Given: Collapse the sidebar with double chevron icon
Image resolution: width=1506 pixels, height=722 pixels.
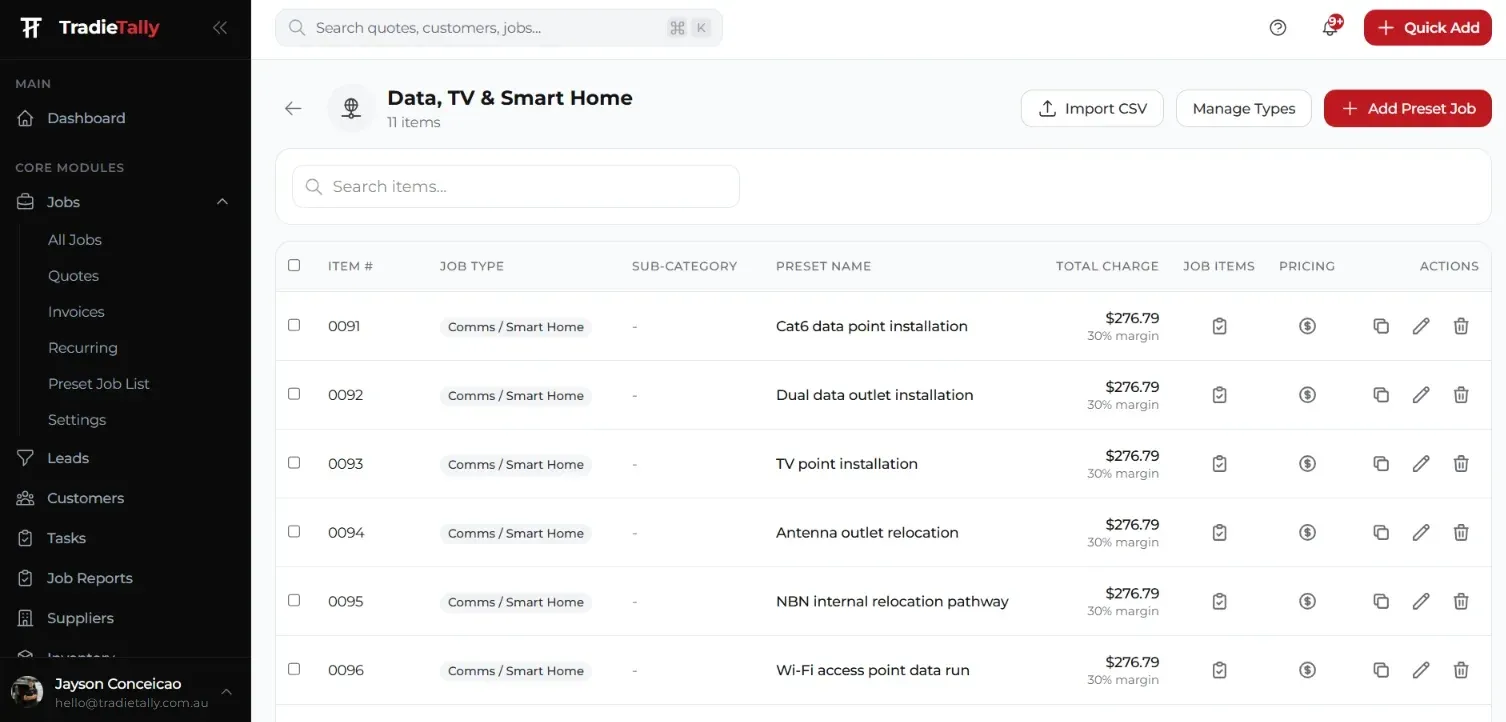Looking at the screenshot, I should pos(220,28).
